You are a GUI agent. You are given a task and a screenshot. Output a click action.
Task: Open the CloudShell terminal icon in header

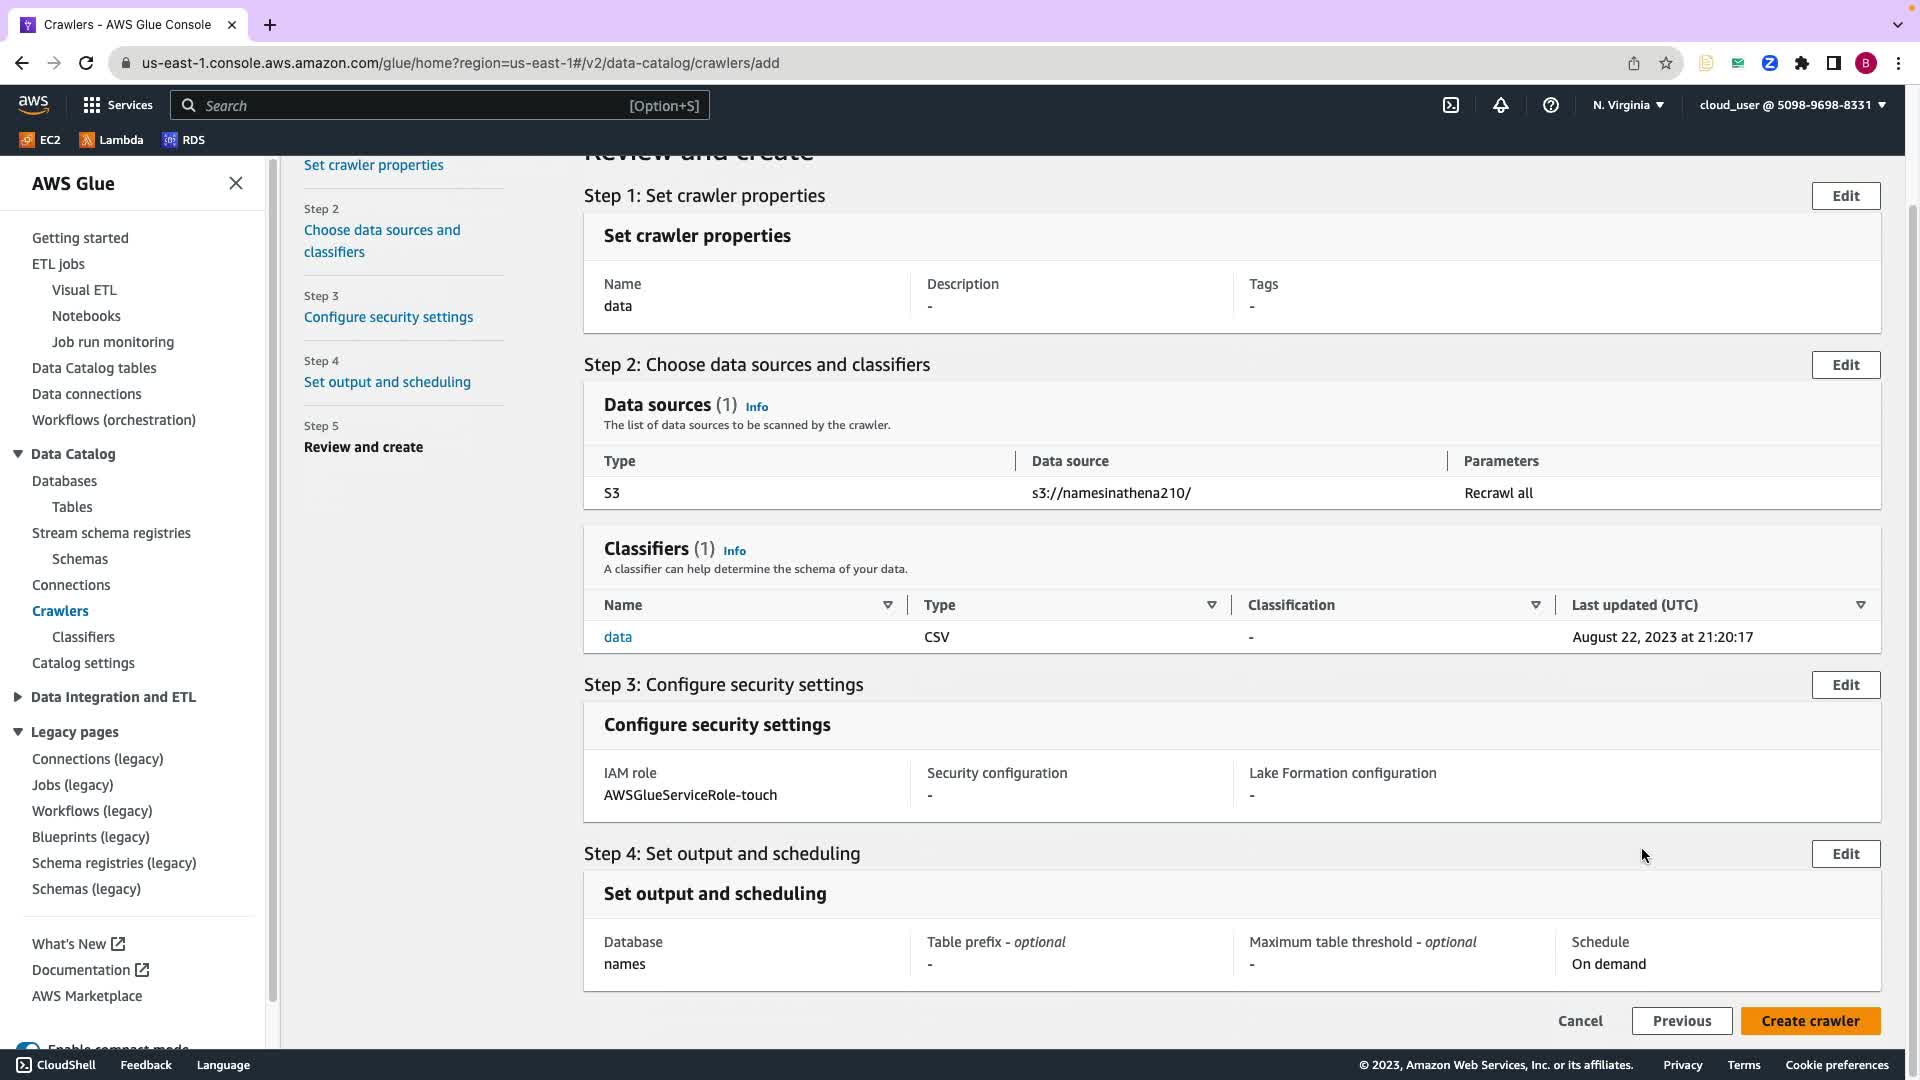tap(1450, 105)
